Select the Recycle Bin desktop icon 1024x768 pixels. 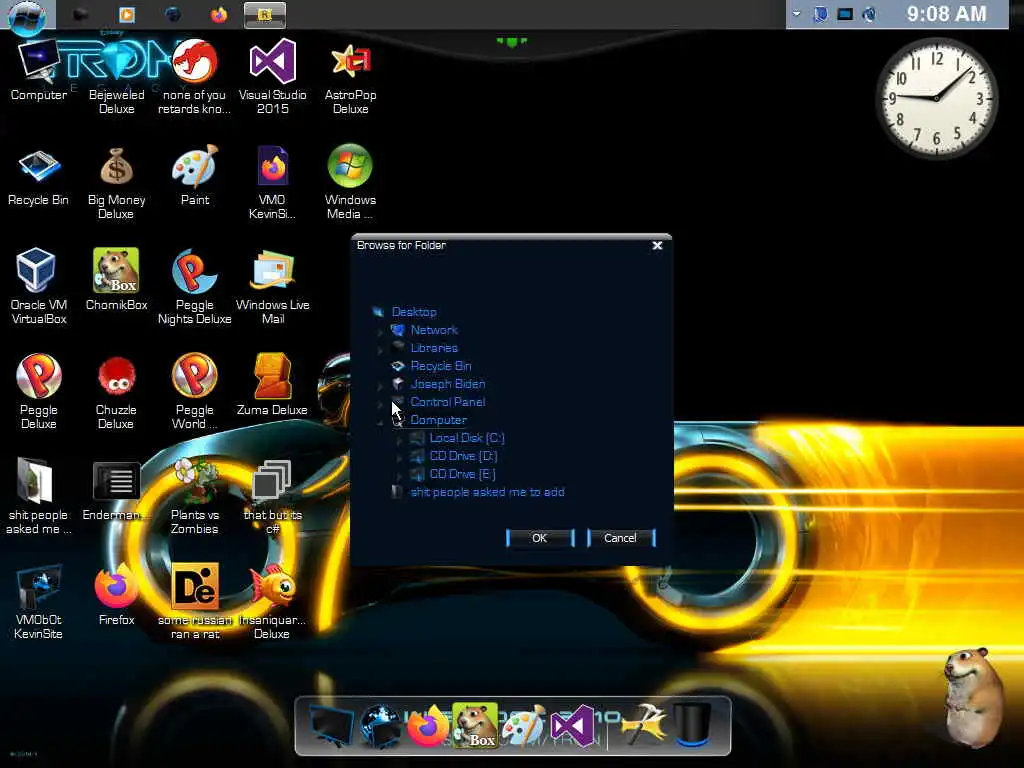(x=38, y=178)
